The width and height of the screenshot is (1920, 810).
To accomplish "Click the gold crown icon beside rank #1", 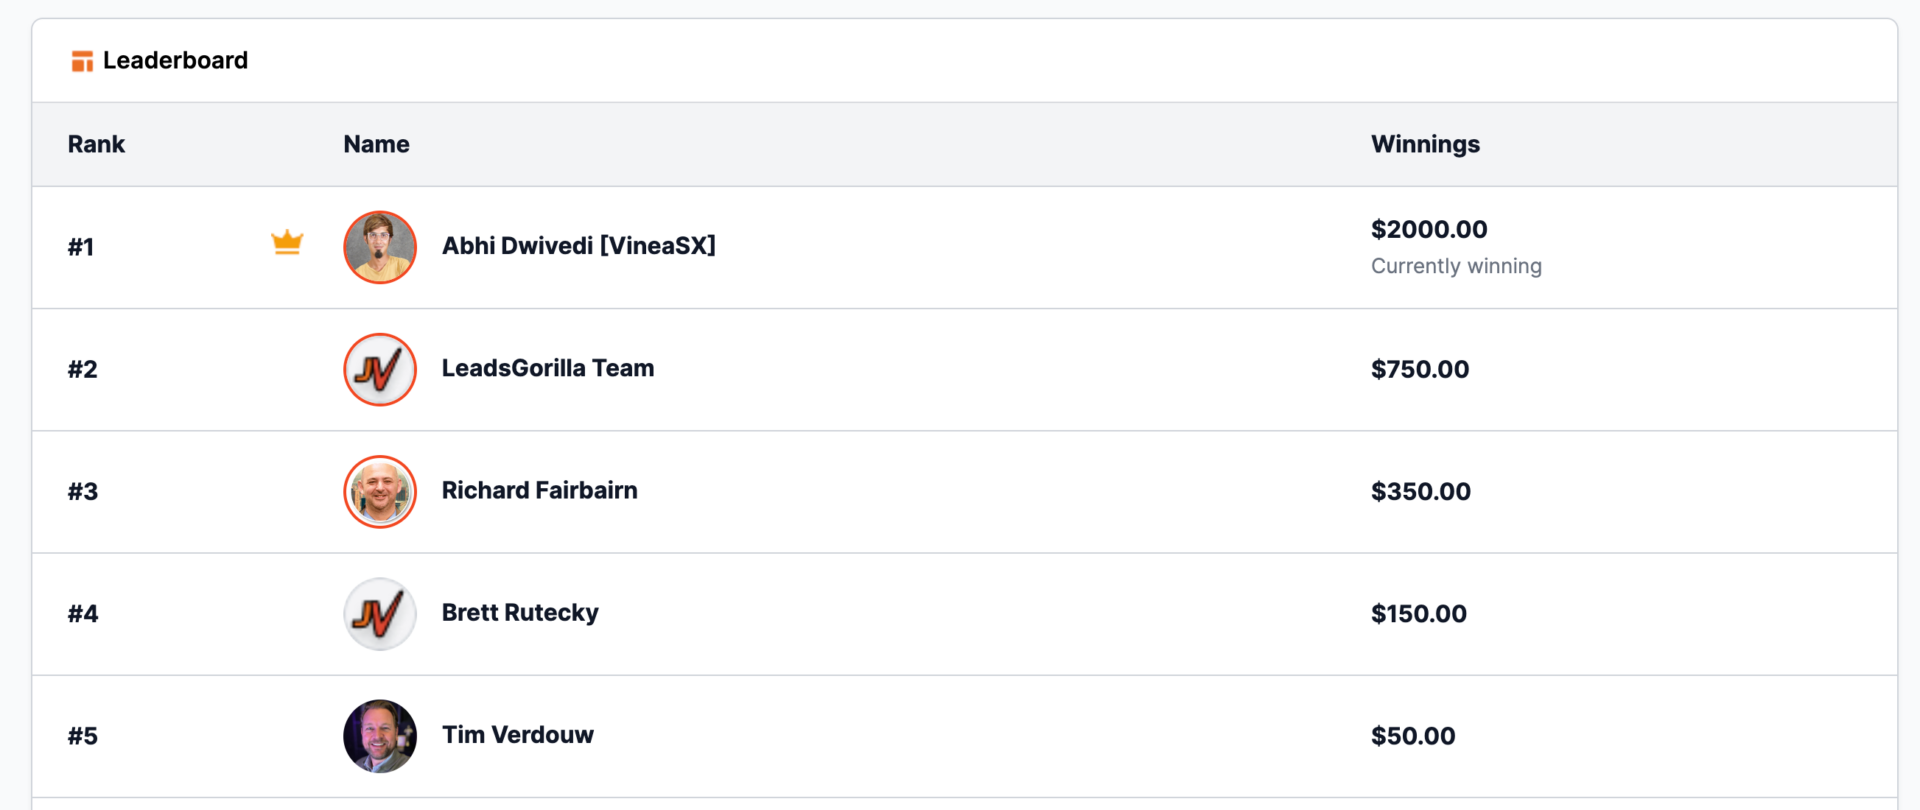I will (287, 243).
